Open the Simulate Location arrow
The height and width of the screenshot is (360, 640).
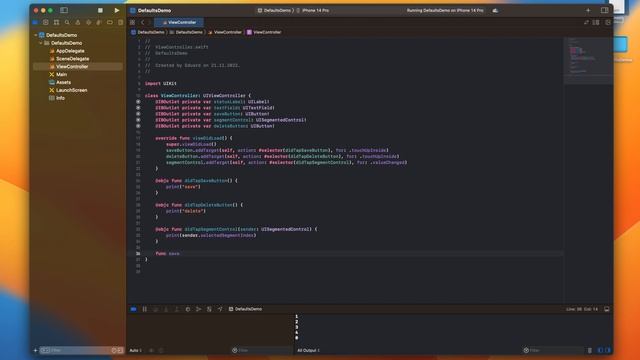coord(220,309)
